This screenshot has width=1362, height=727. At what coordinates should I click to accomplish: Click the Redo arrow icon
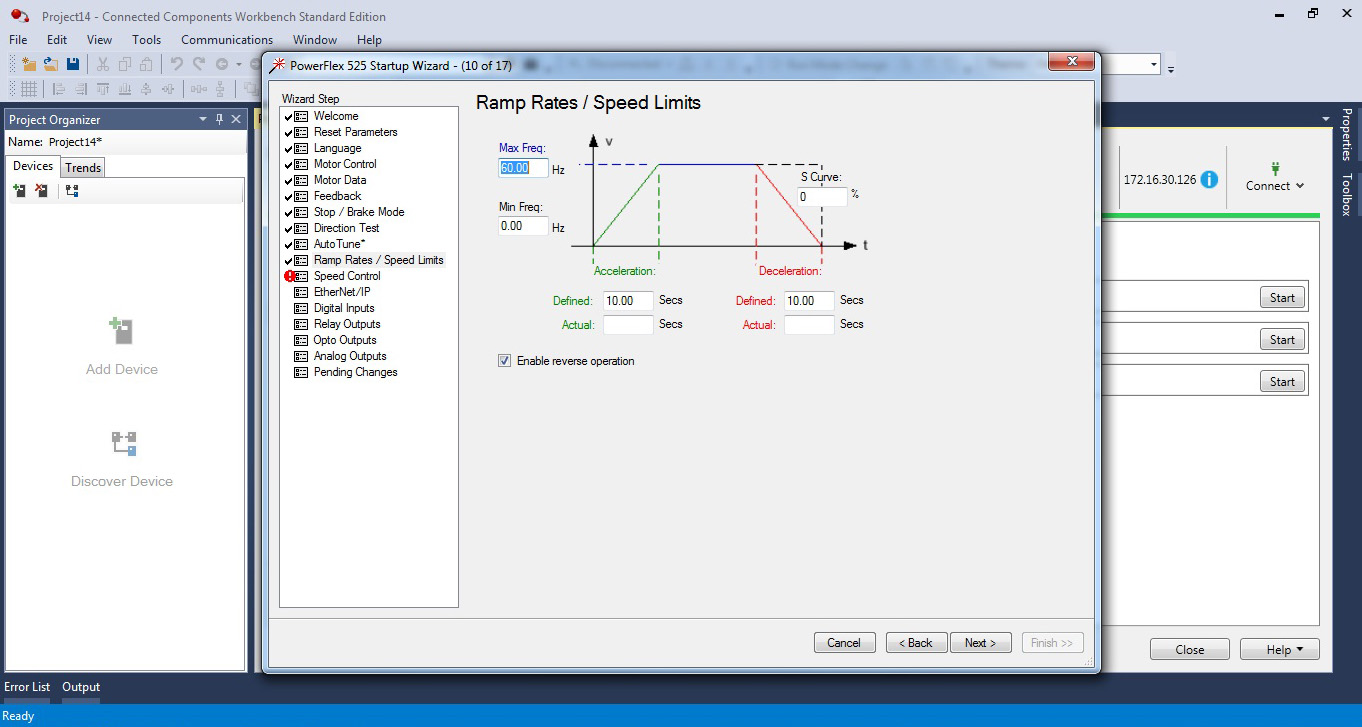pyautogui.click(x=198, y=64)
